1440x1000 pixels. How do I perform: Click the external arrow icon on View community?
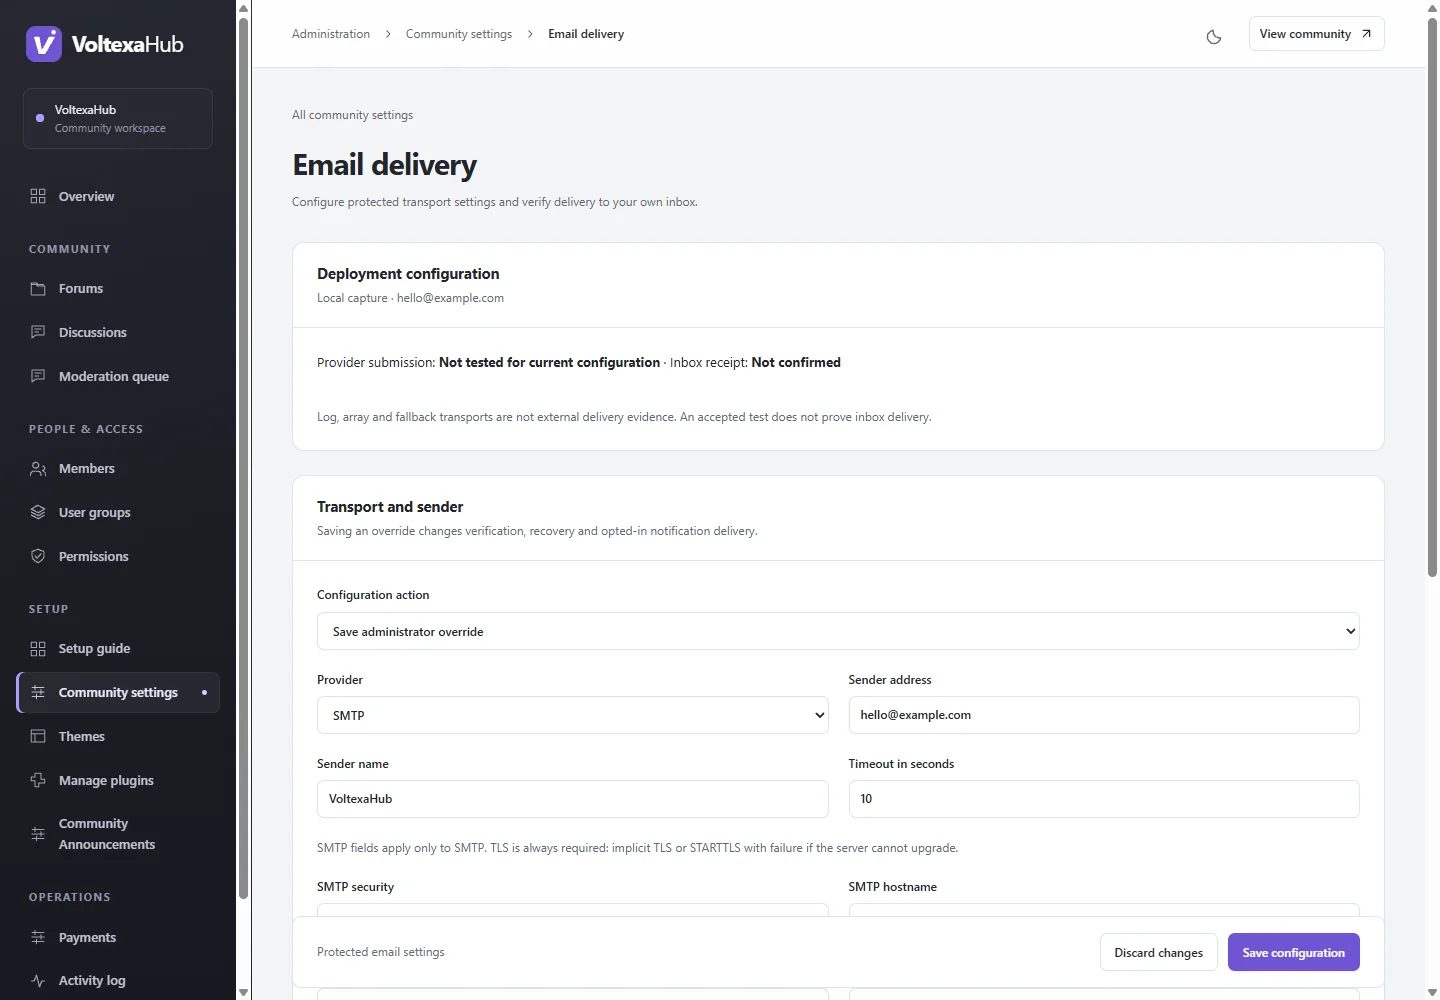tap(1366, 34)
